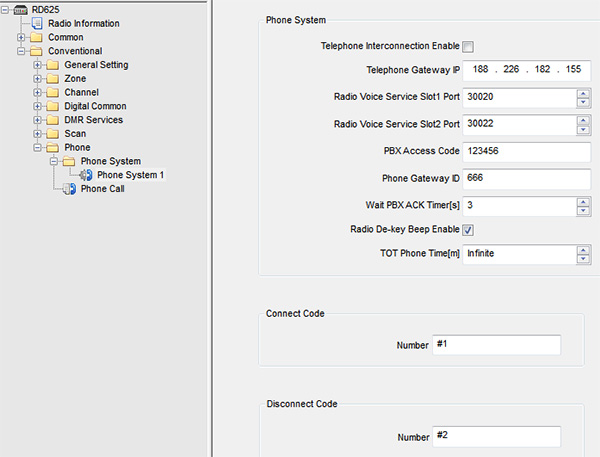The height and width of the screenshot is (457, 600).
Task: Collapse the Conventional tree node
Action: click(21, 51)
